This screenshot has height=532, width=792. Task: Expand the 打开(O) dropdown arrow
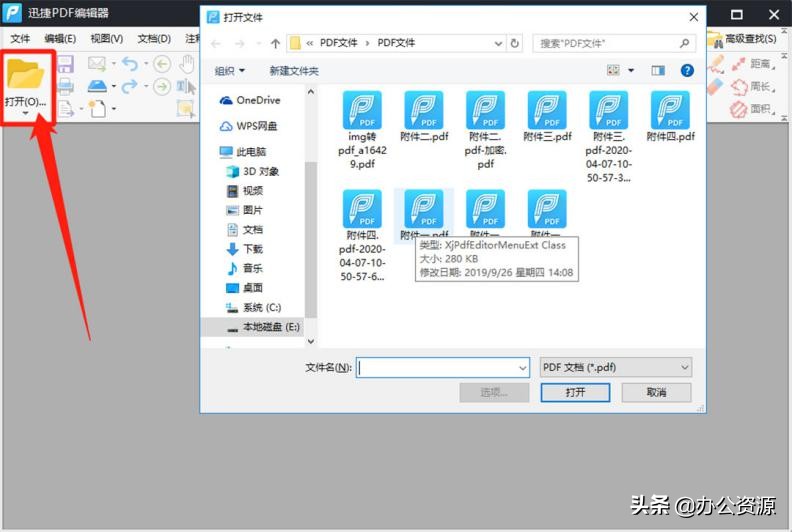click(25, 113)
